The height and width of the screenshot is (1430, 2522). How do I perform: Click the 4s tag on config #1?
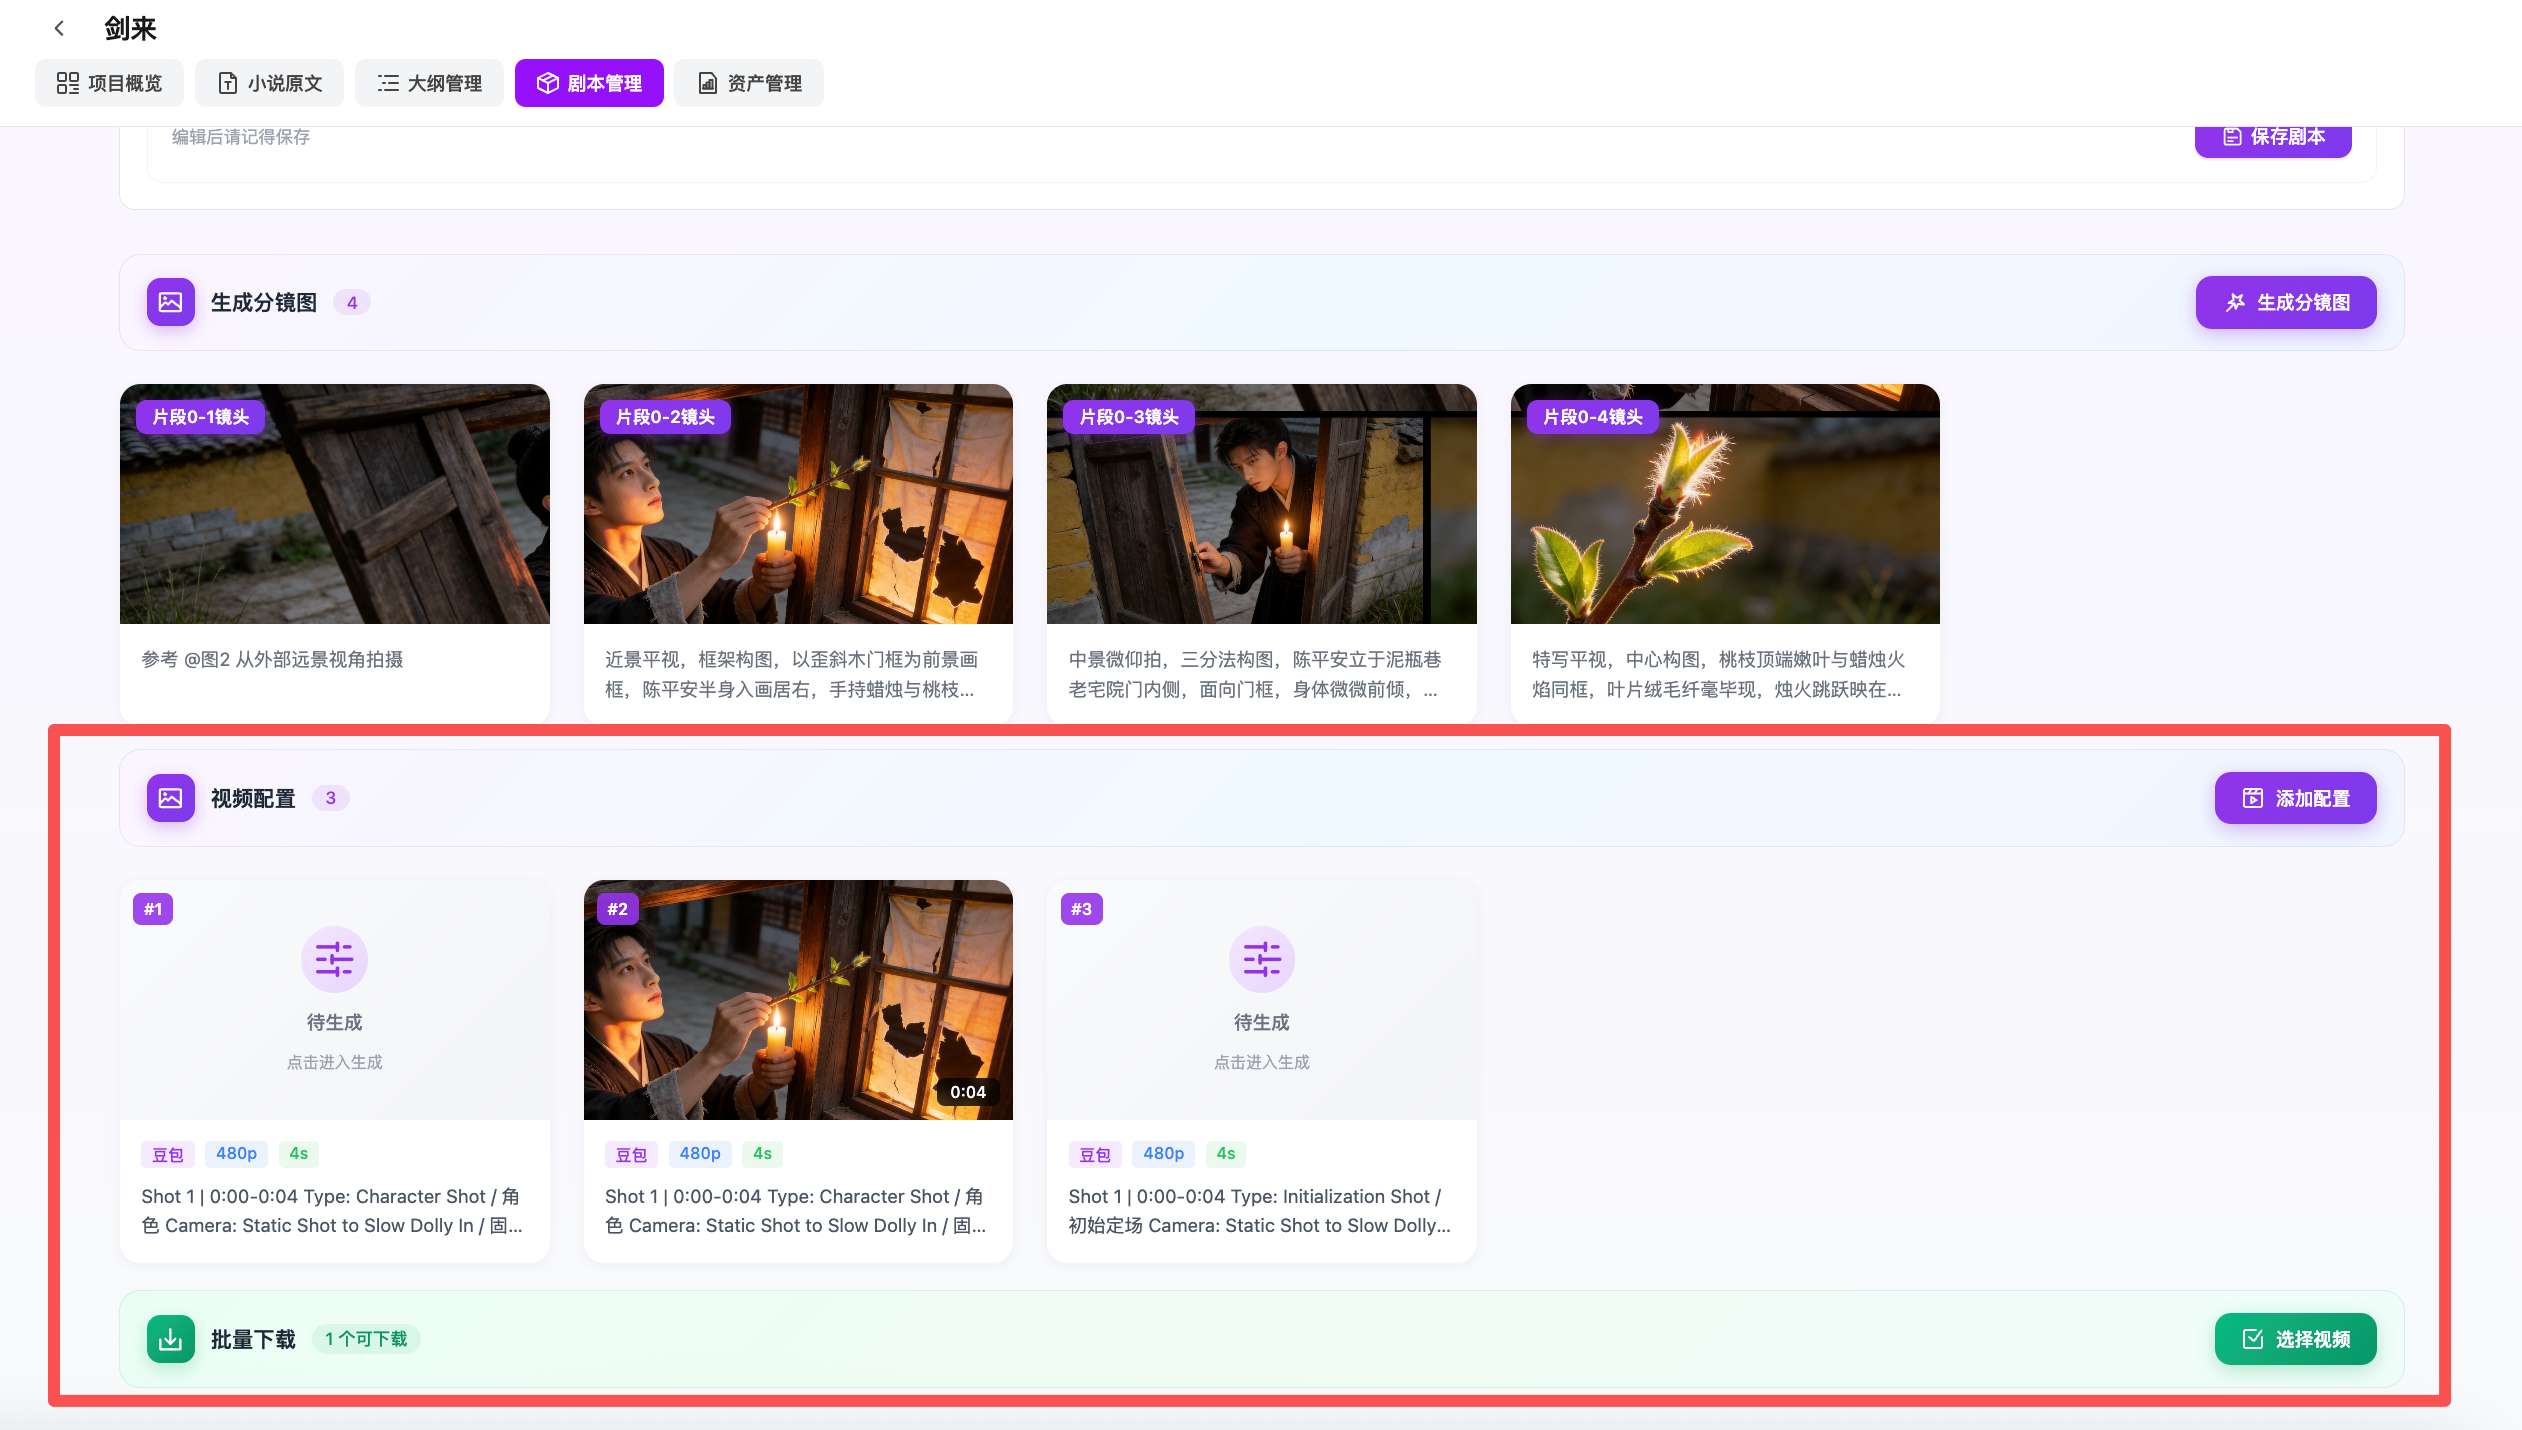(x=299, y=1154)
